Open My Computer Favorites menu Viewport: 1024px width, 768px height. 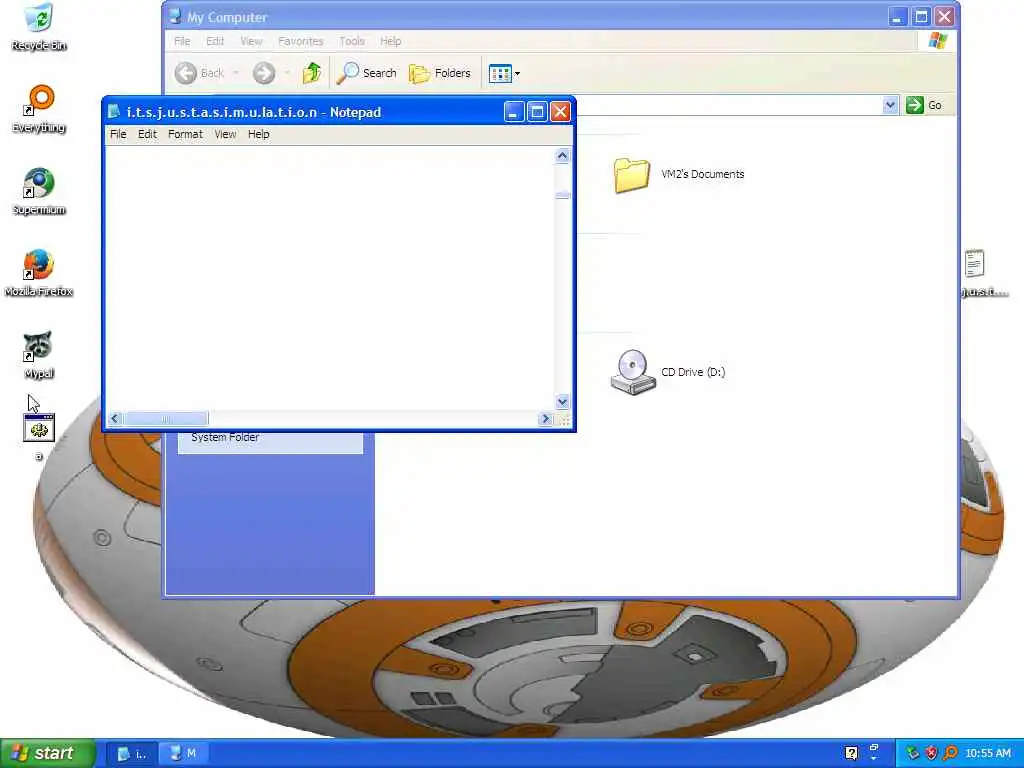[x=300, y=41]
